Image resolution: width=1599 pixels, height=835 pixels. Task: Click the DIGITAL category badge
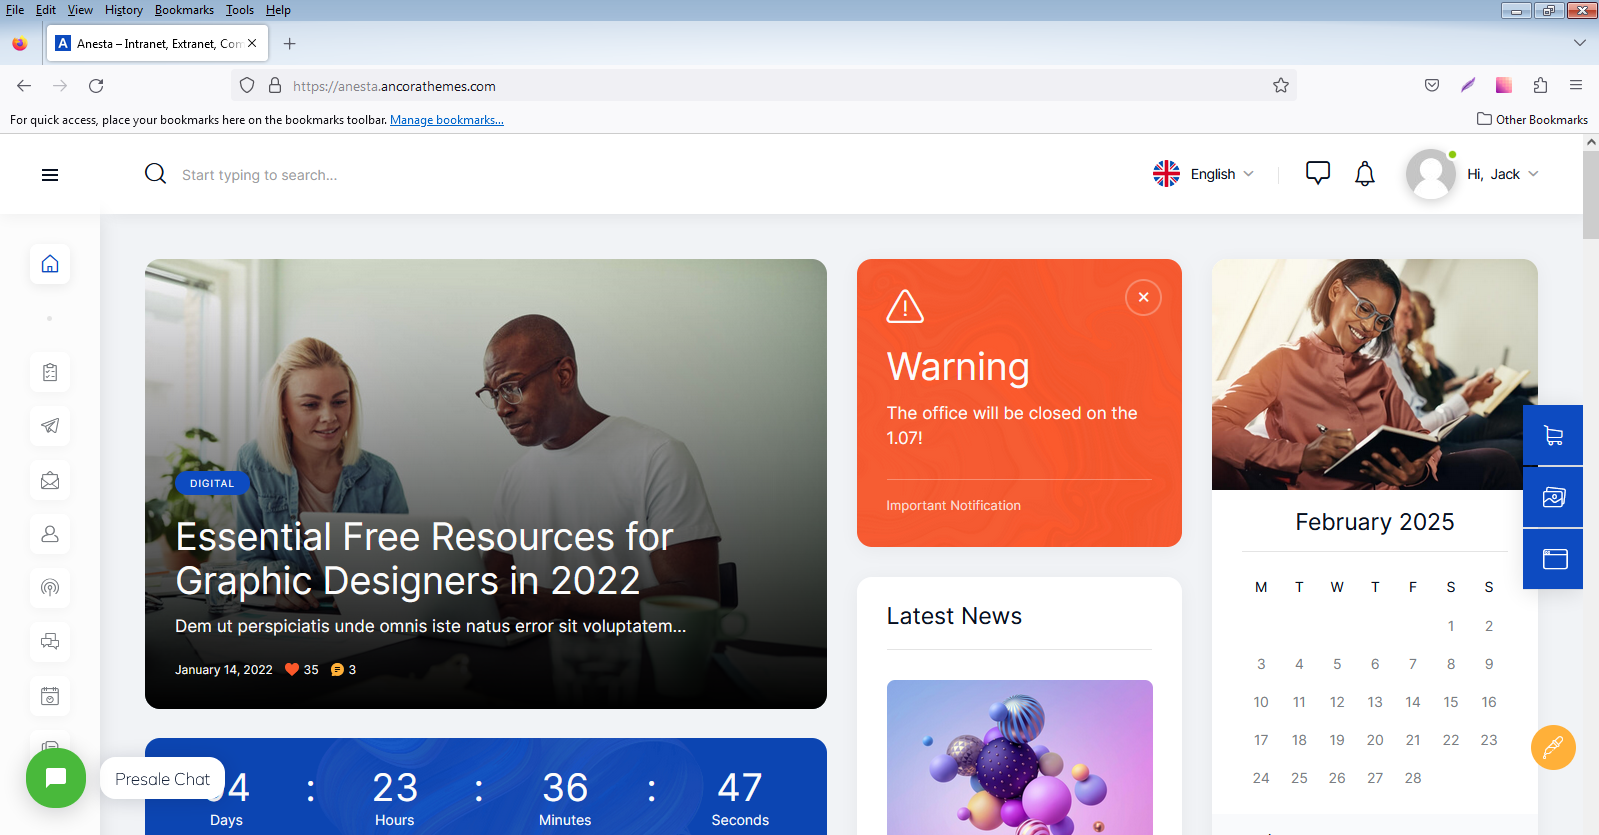click(212, 483)
